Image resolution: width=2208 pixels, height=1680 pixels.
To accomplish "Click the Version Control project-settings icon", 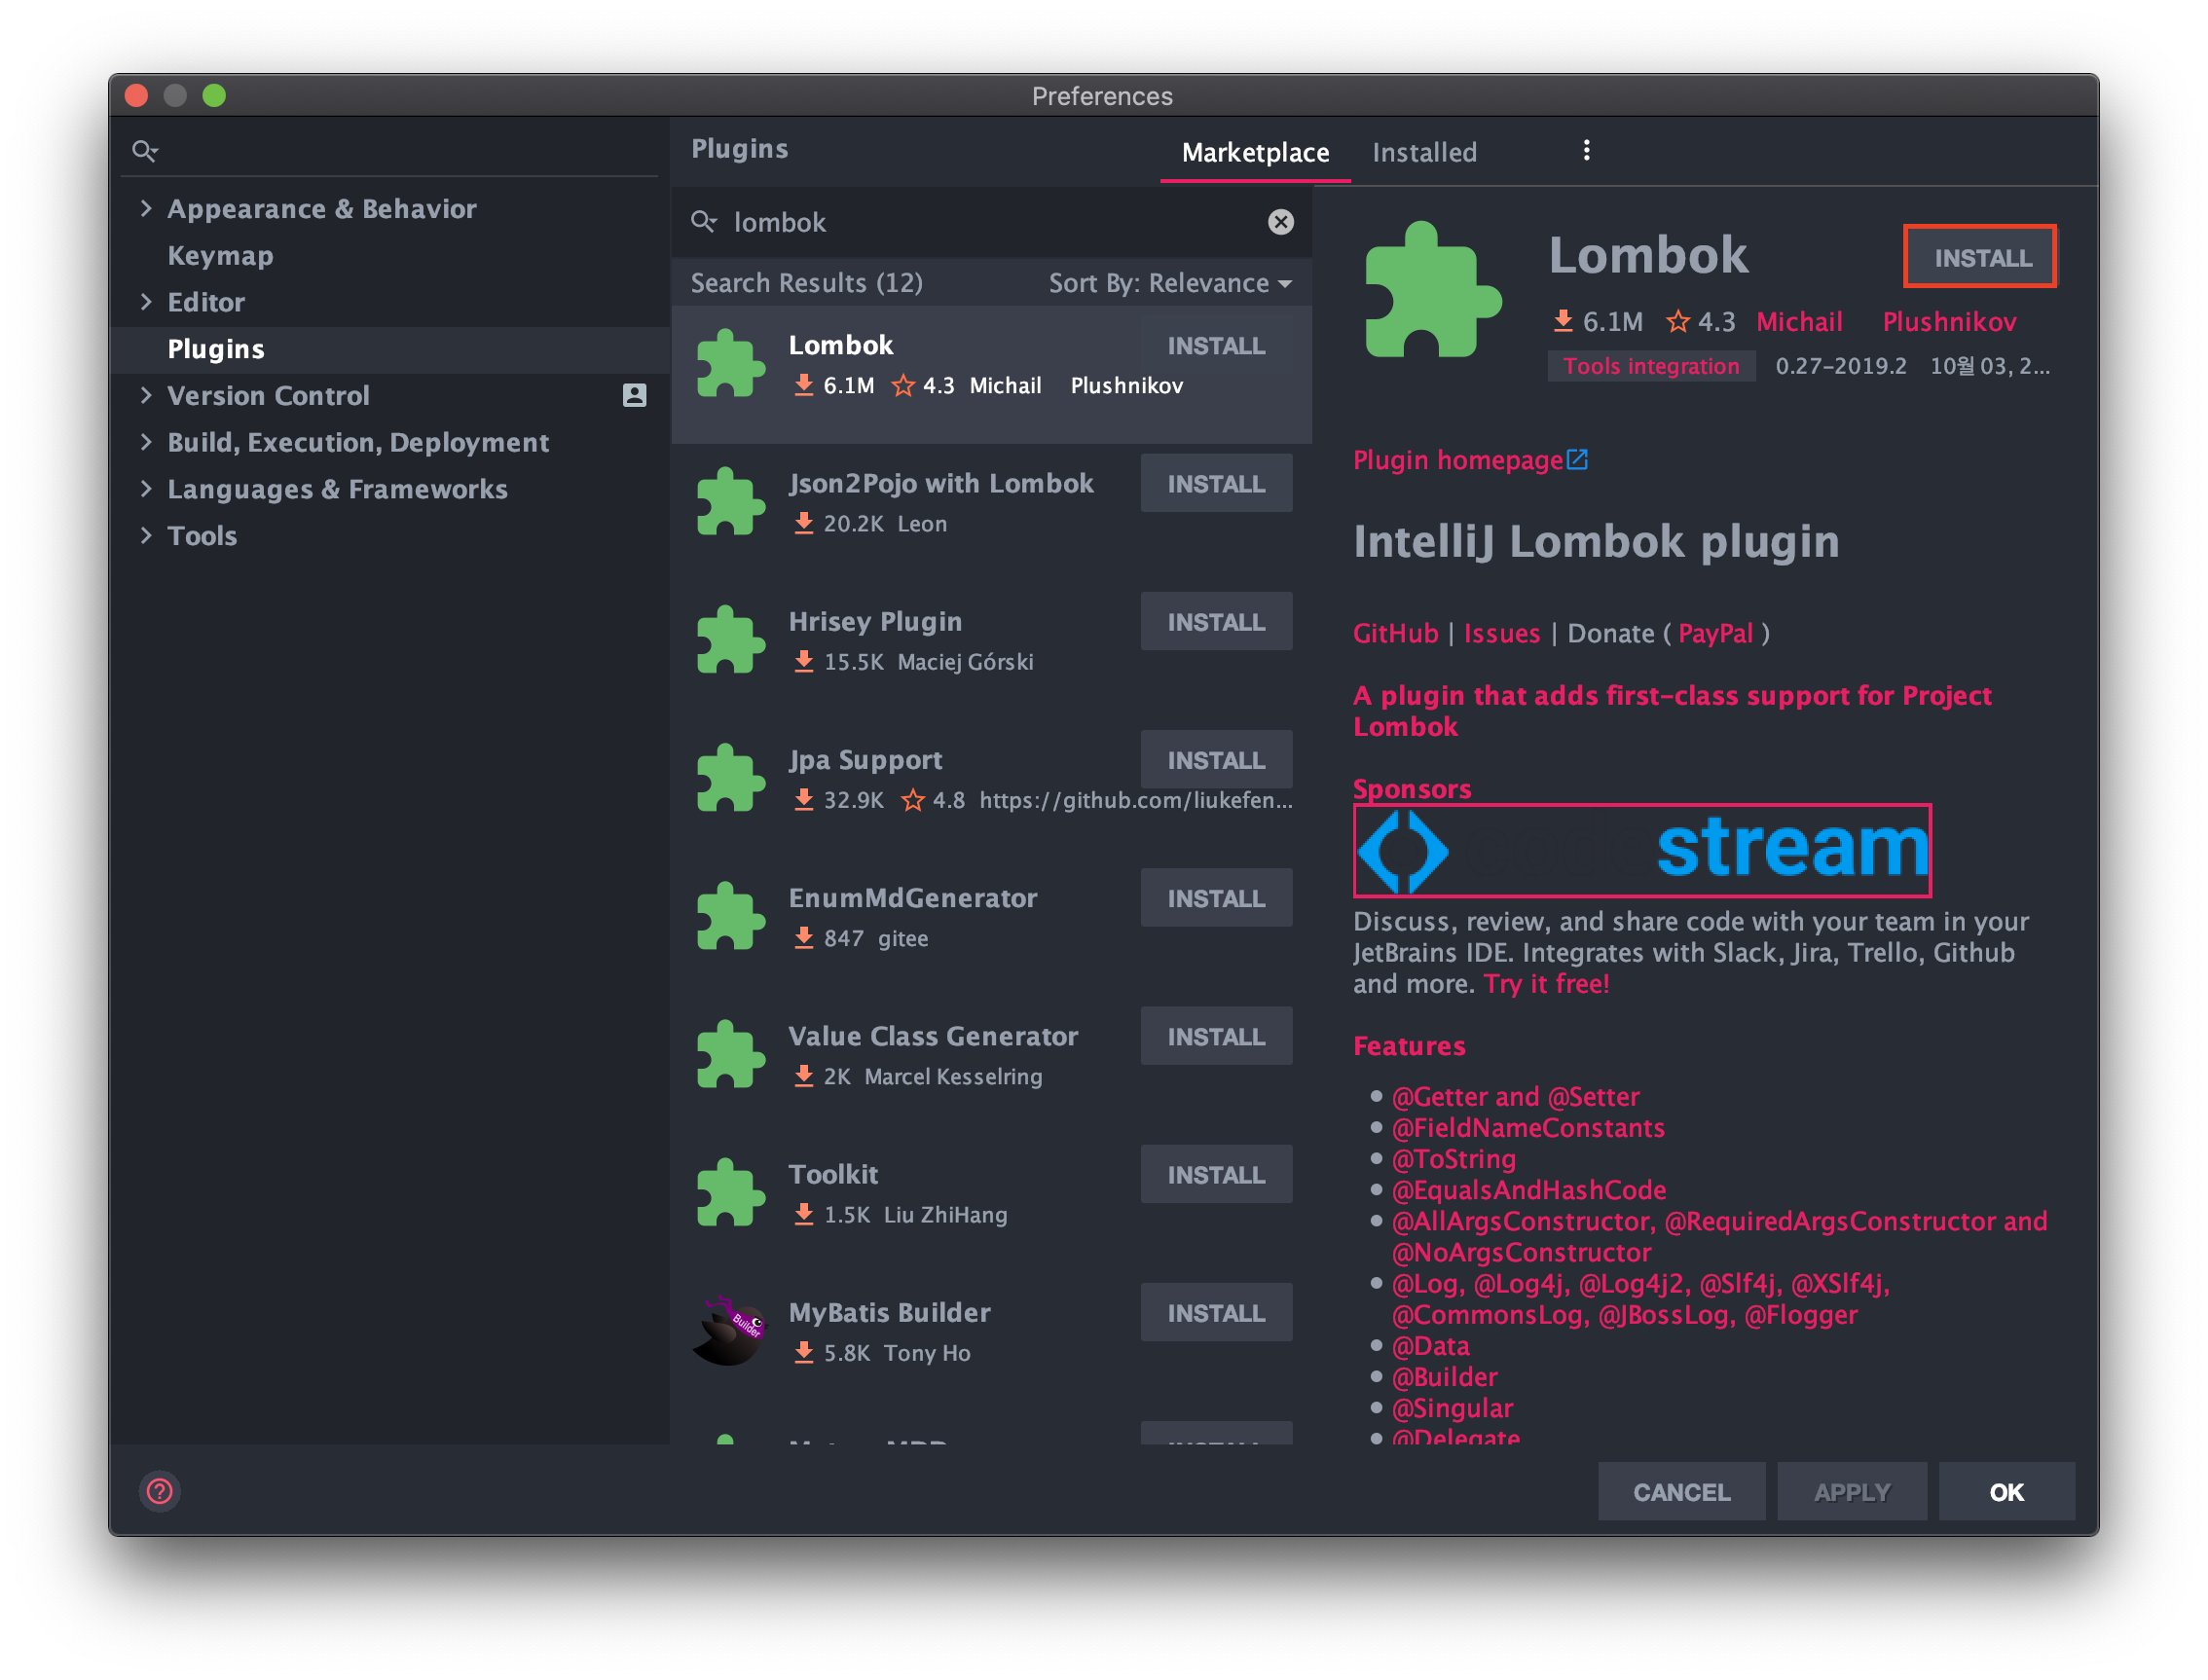I will pos(634,395).
